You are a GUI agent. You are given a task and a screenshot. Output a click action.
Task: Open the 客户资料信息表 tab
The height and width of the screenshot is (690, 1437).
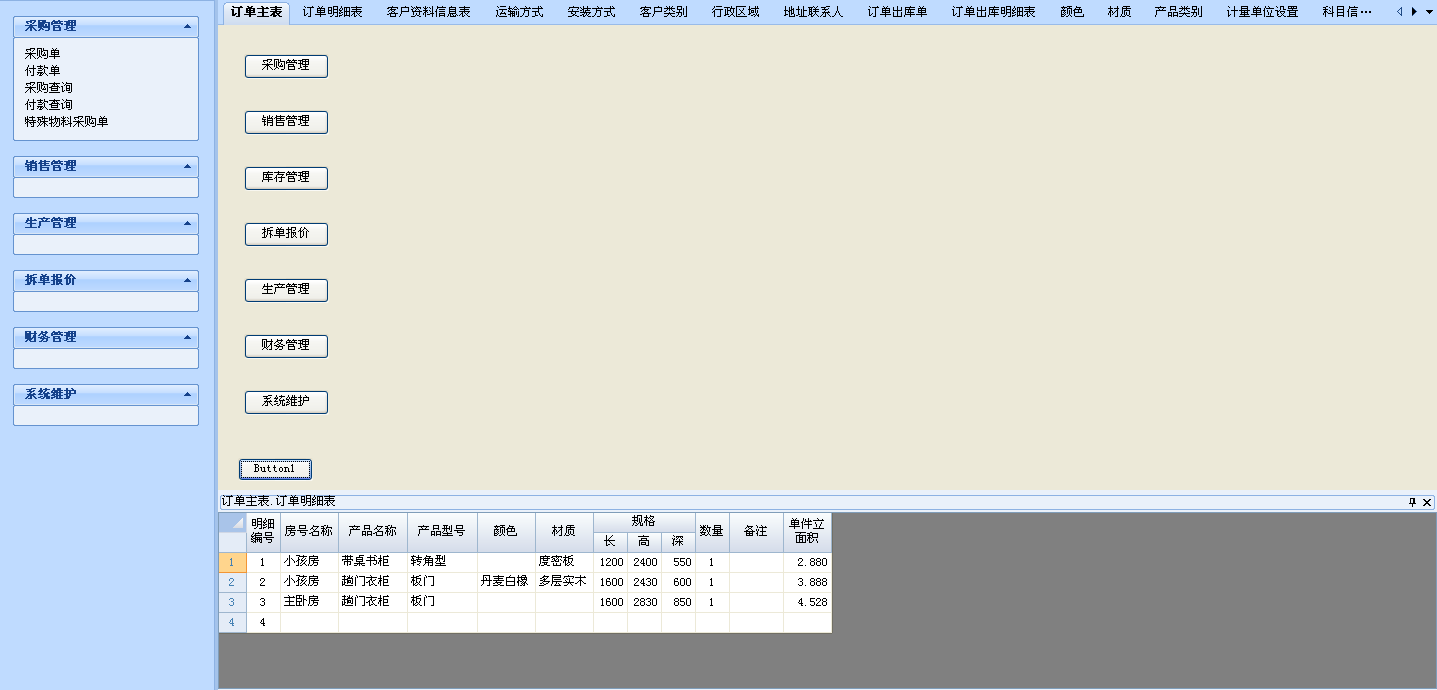[428, 12]
